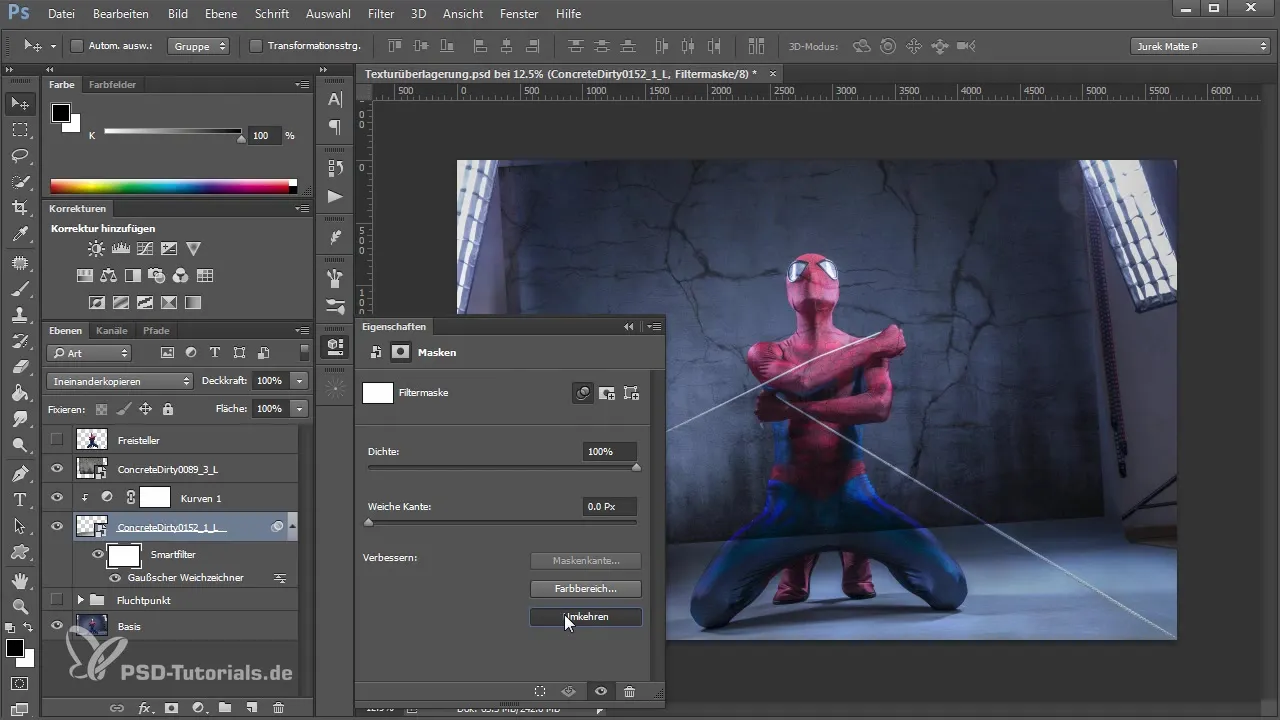
Task: Add Brightness/Contrast adjustment
Action: (x=96, y=249)
